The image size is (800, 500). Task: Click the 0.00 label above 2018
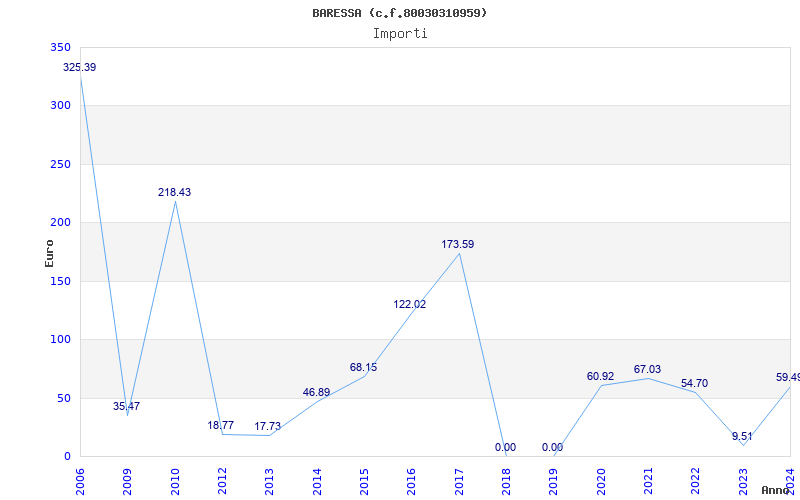tap(505, 447)
